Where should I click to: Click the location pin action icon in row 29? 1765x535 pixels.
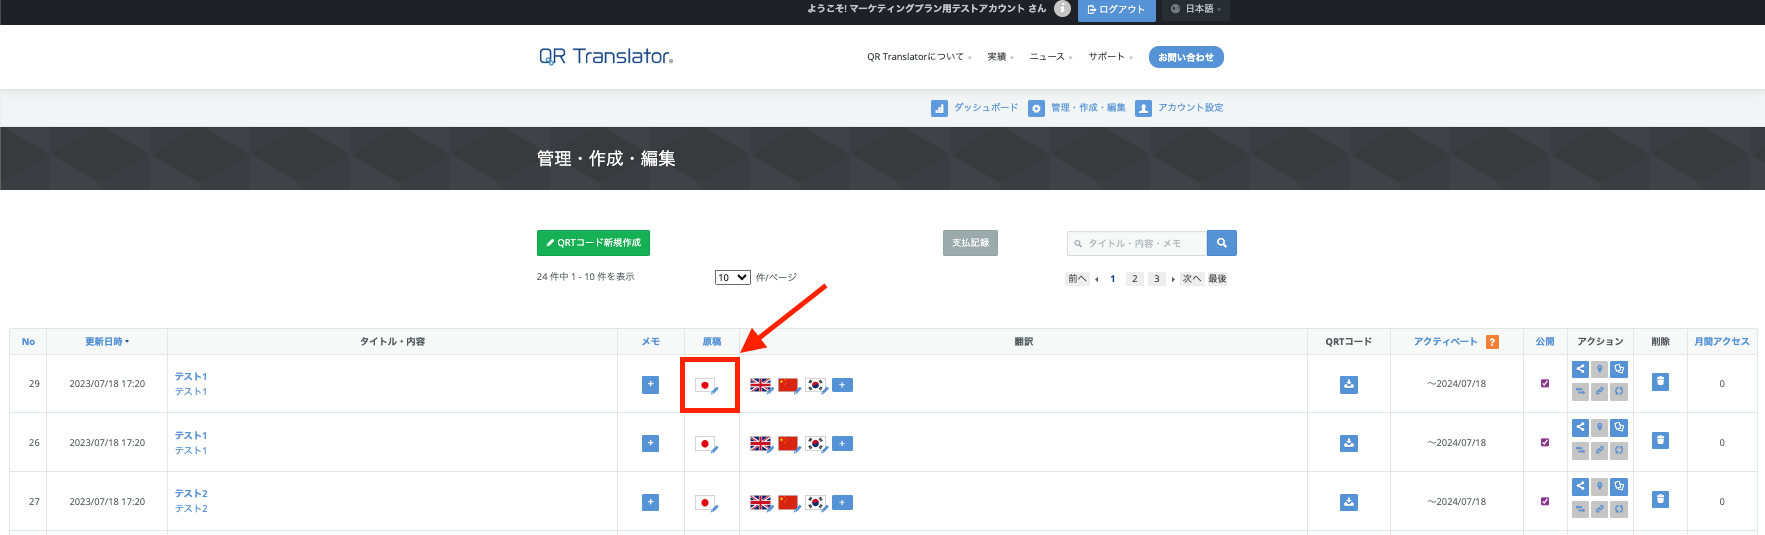[x=1600, y=369]
